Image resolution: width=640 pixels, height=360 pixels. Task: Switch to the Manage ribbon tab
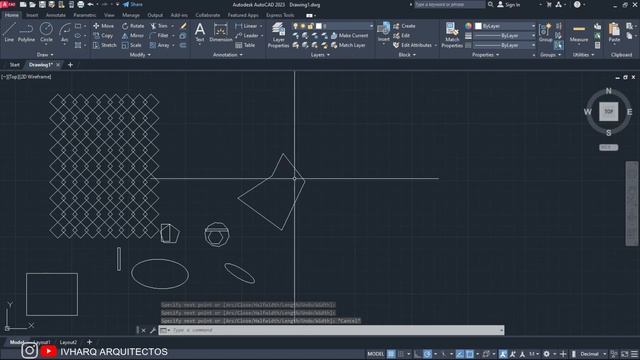pyautogui.click(x=131, y=15)
